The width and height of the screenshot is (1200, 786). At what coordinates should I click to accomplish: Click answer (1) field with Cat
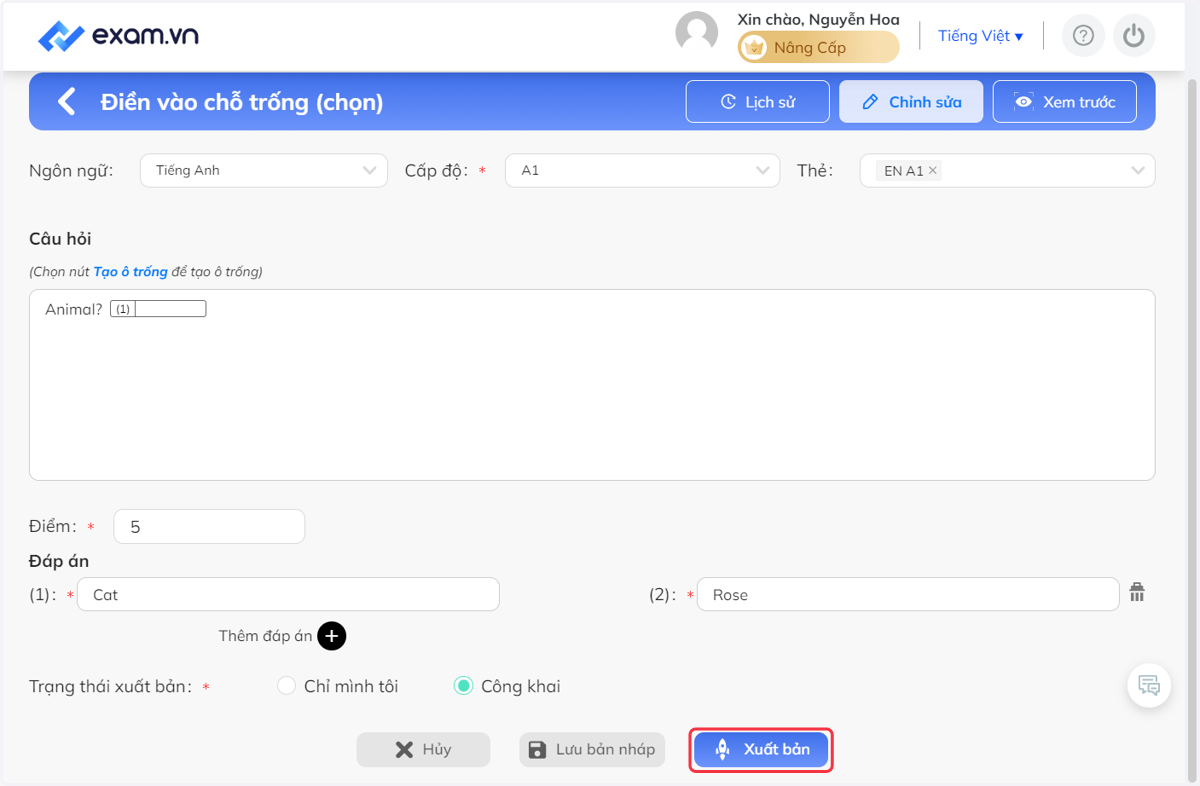coord(288,595)
